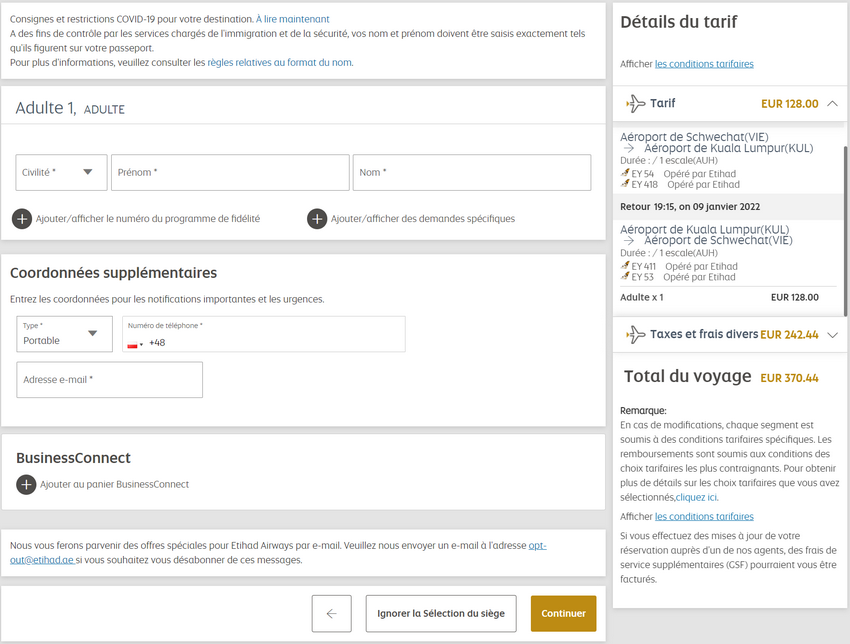This screenshot has width=850, height=644.
Task: Click Ignorer la Sélection du siège
Action: (441, 614)
